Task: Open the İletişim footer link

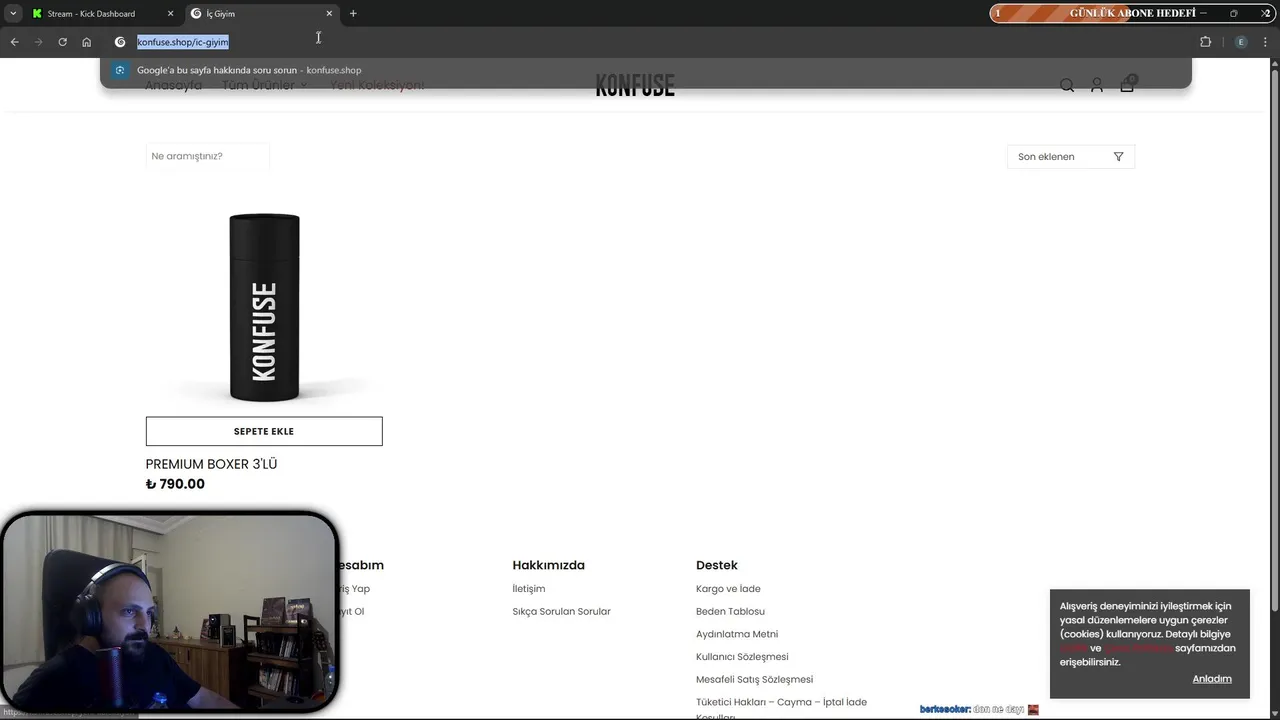Action: point(528,589)
